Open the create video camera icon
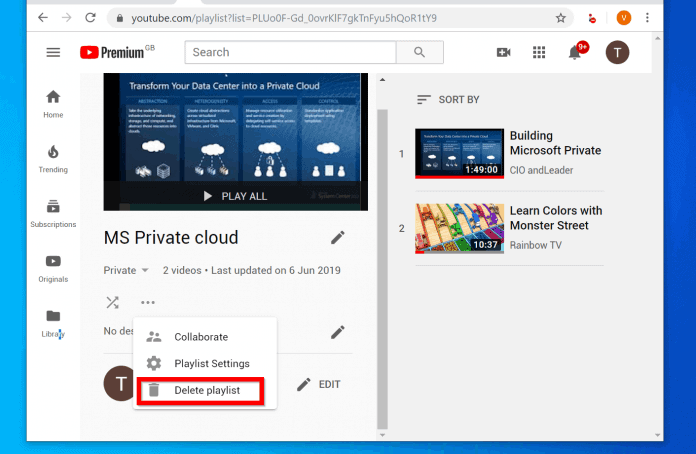 pos(503,52)
